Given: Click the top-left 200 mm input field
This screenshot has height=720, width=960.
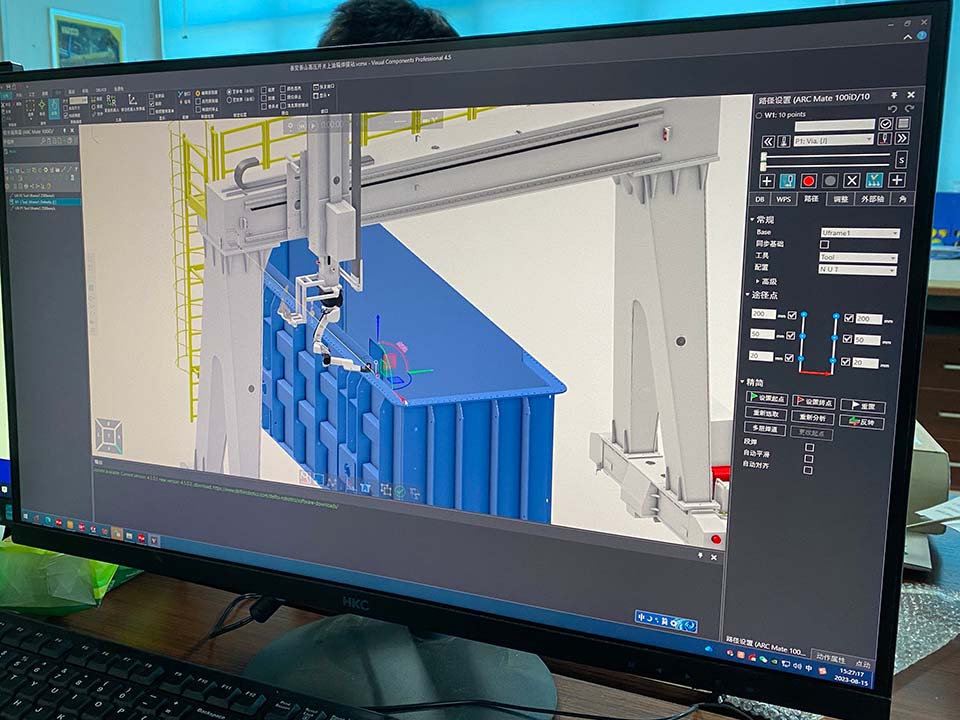Looking at the screenshot, I should (x=764, y=314).
